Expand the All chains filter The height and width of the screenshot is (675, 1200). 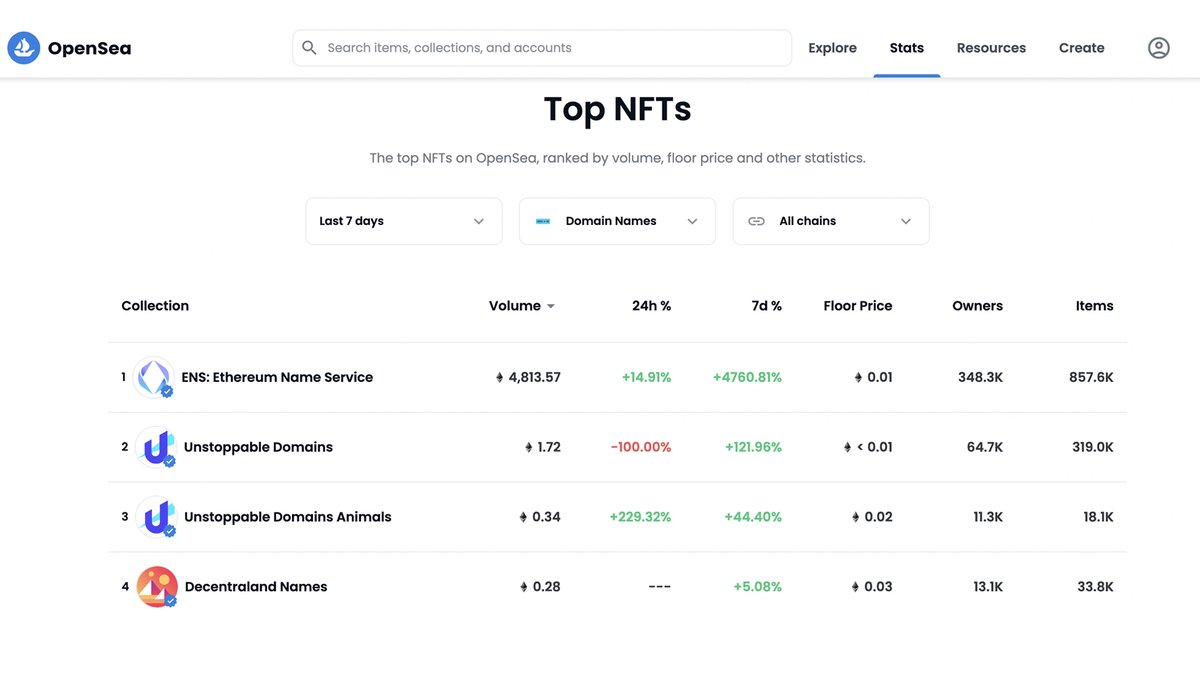click(830, 221)
